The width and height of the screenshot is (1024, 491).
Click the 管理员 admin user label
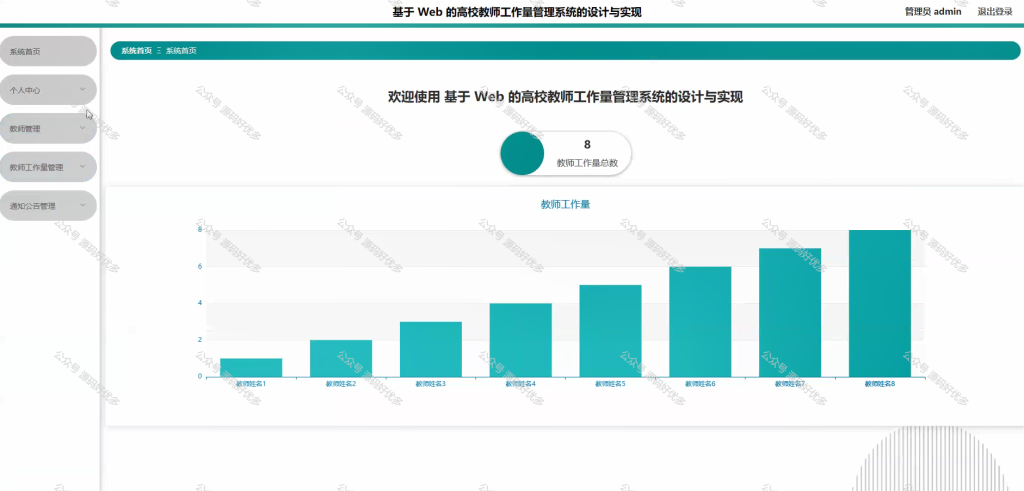click(x=933, y=12)
